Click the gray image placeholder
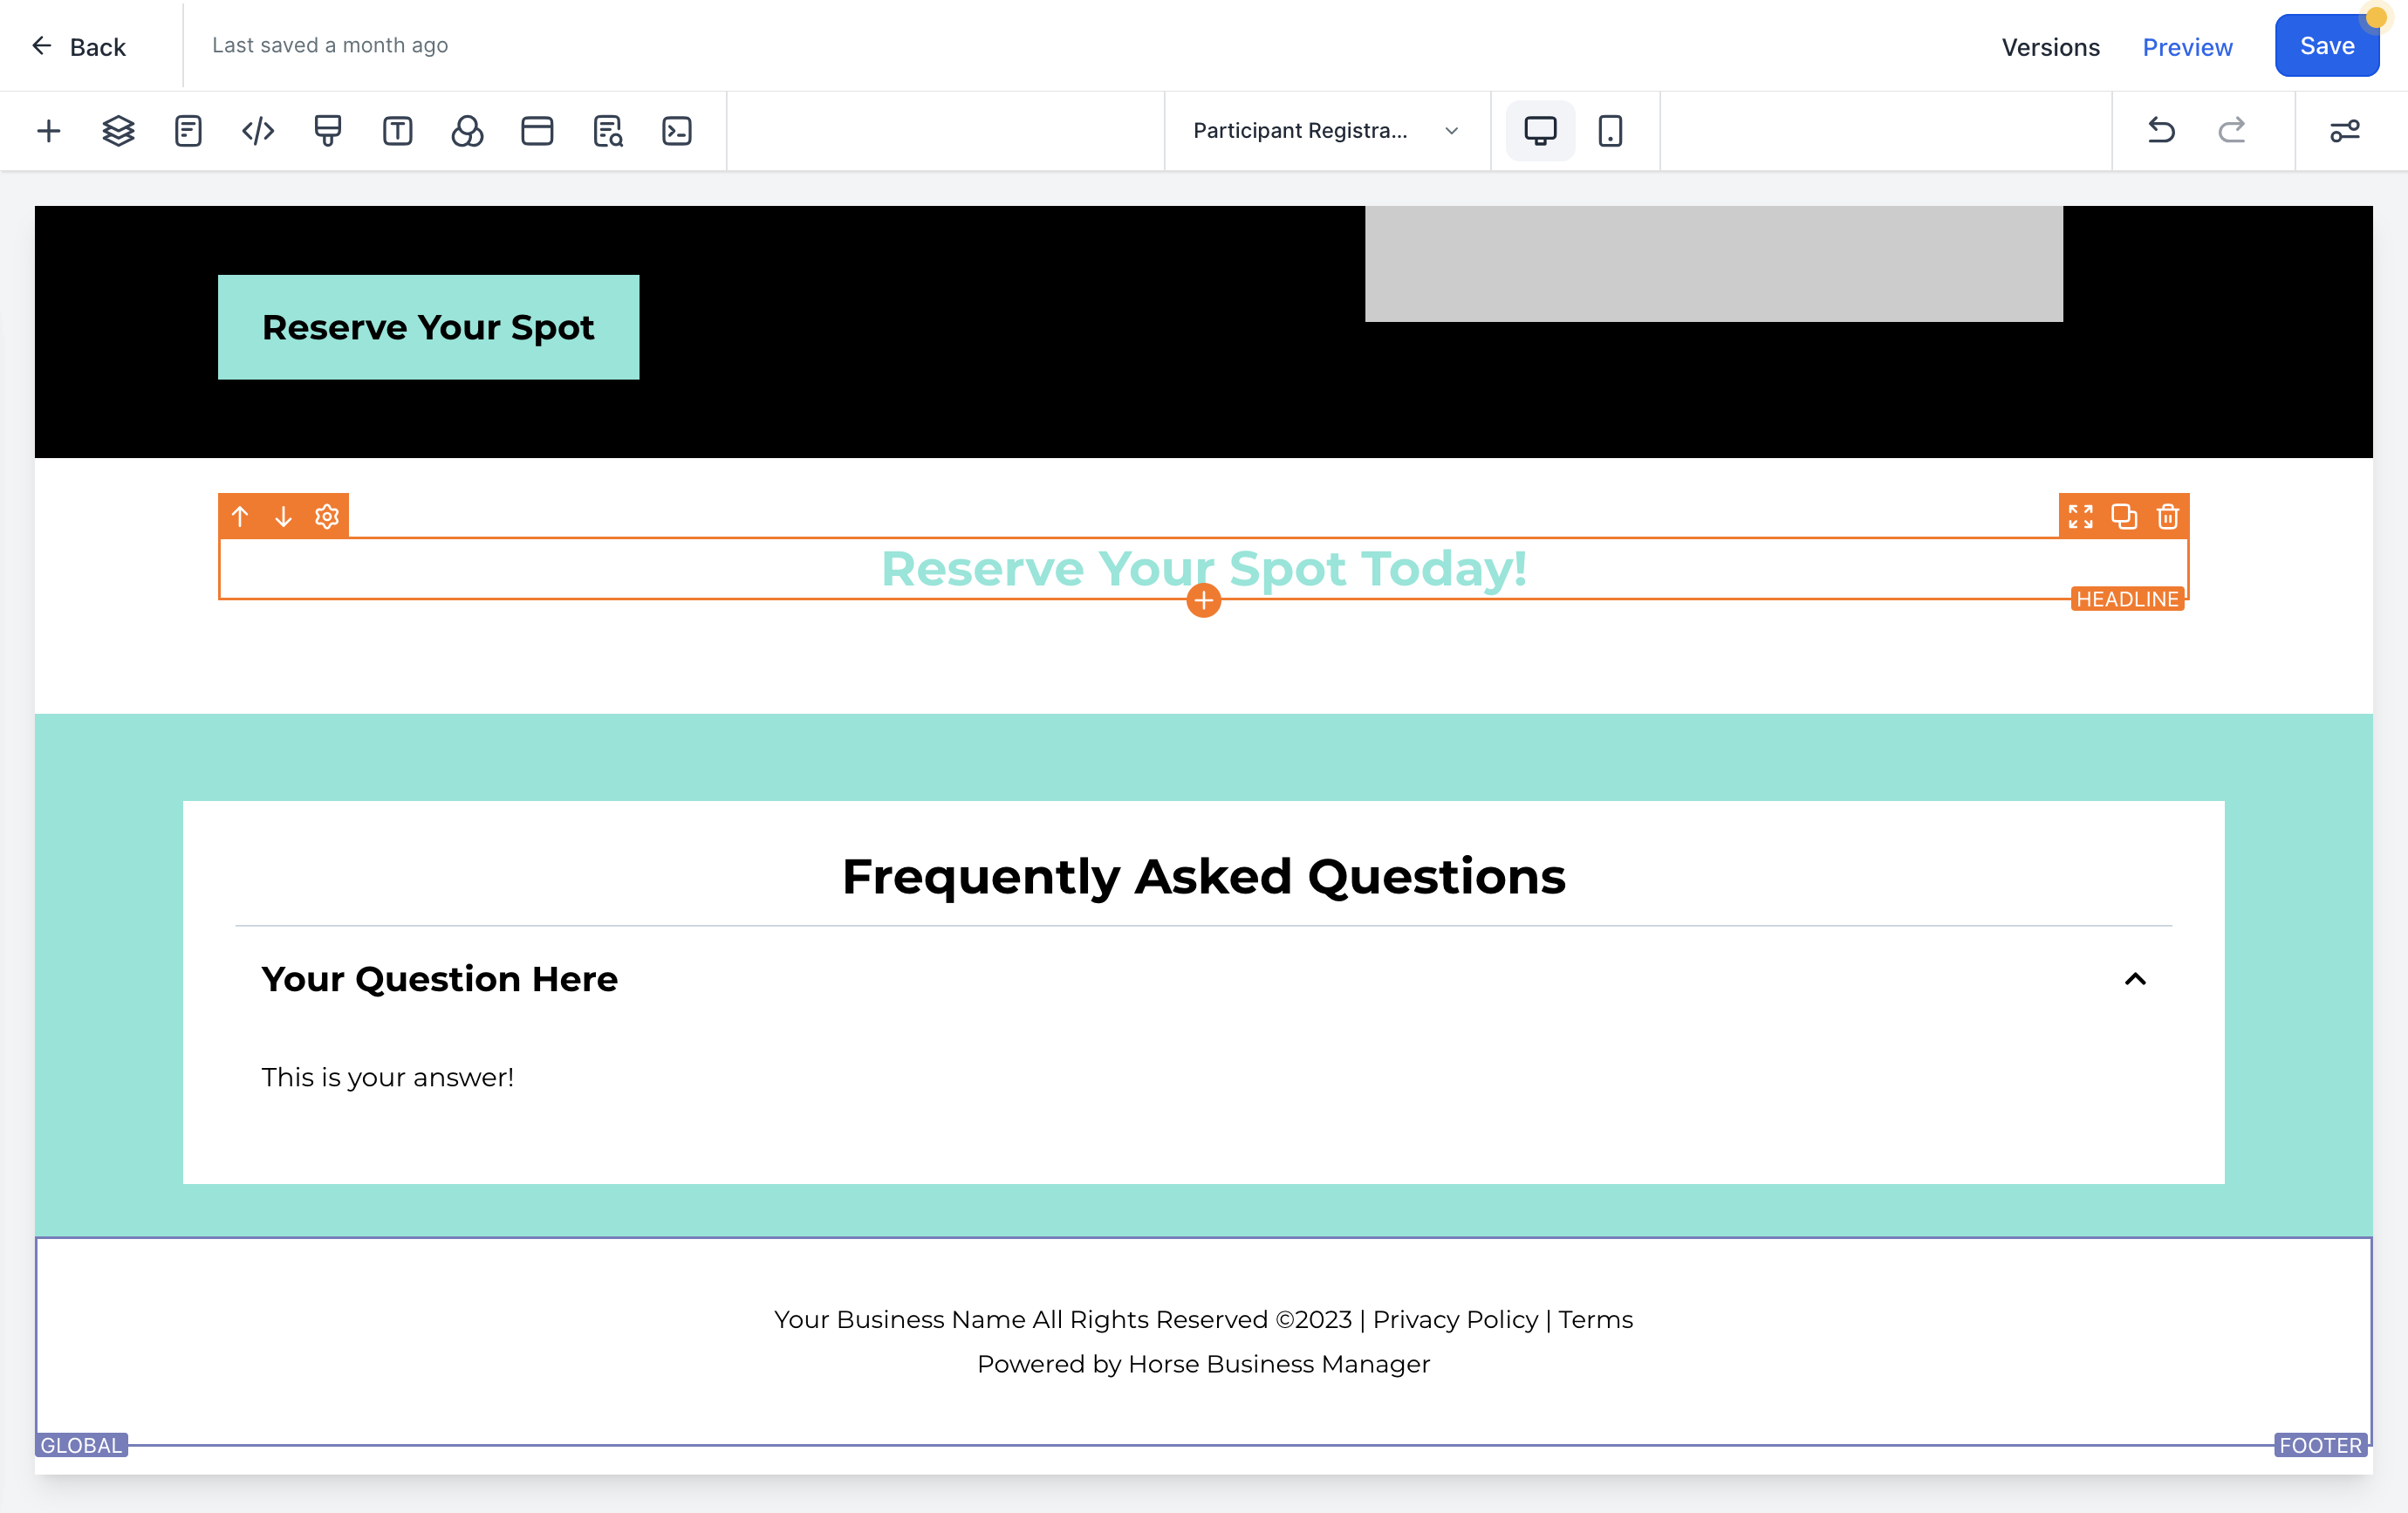Screen dimensions: 2408x1513 (1713, 264)
